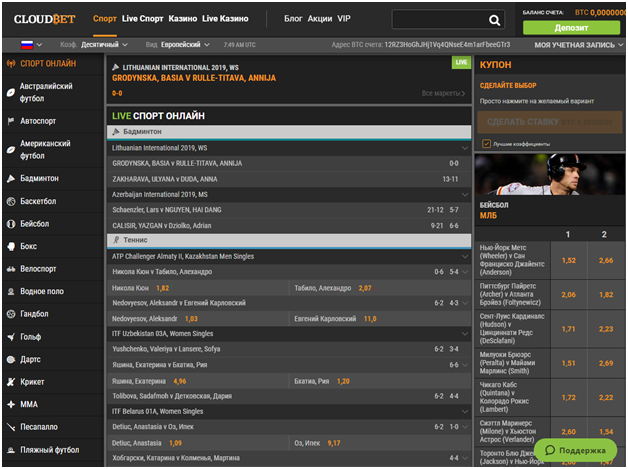The image size is (628, 469).
Task: Click shuttlecock icon in Бадминтон section header
Action: [x=116, y=131]
